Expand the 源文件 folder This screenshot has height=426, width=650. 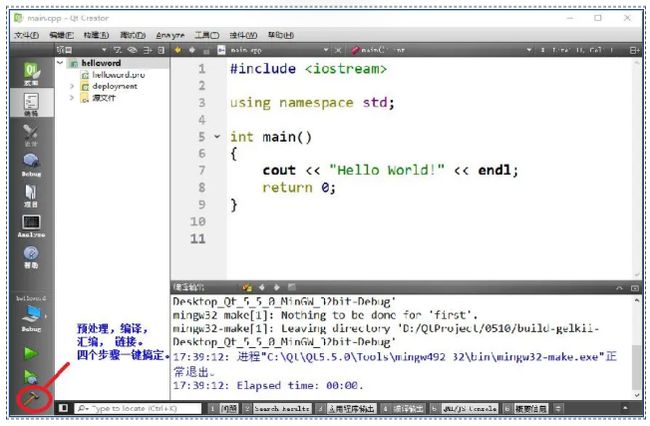[x=72, y=98]
